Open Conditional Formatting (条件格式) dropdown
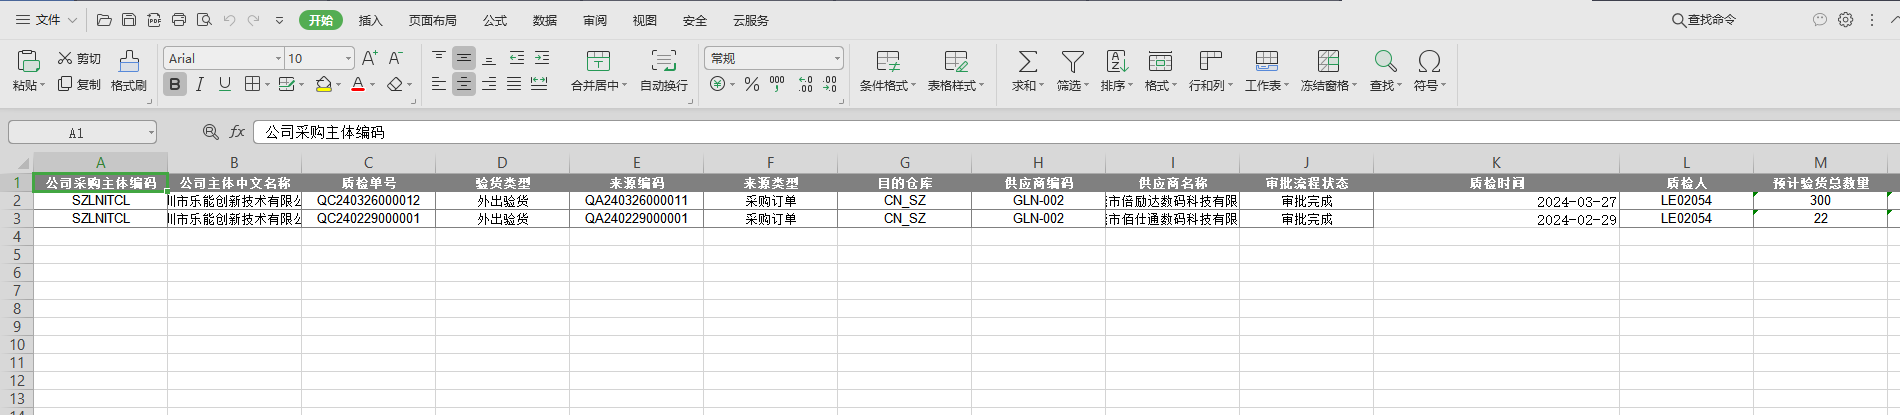 click(x=888, y=70)
